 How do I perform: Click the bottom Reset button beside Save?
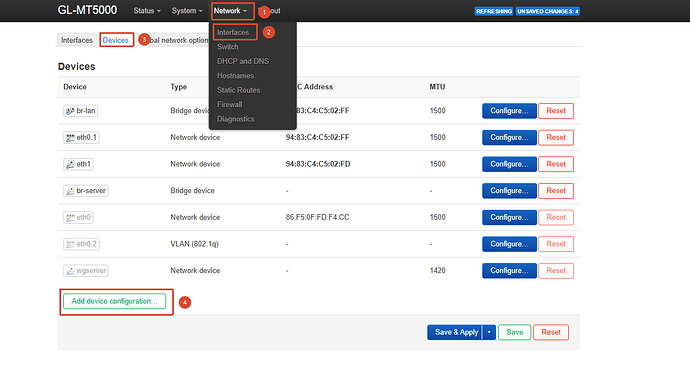[x=551, y=332]
